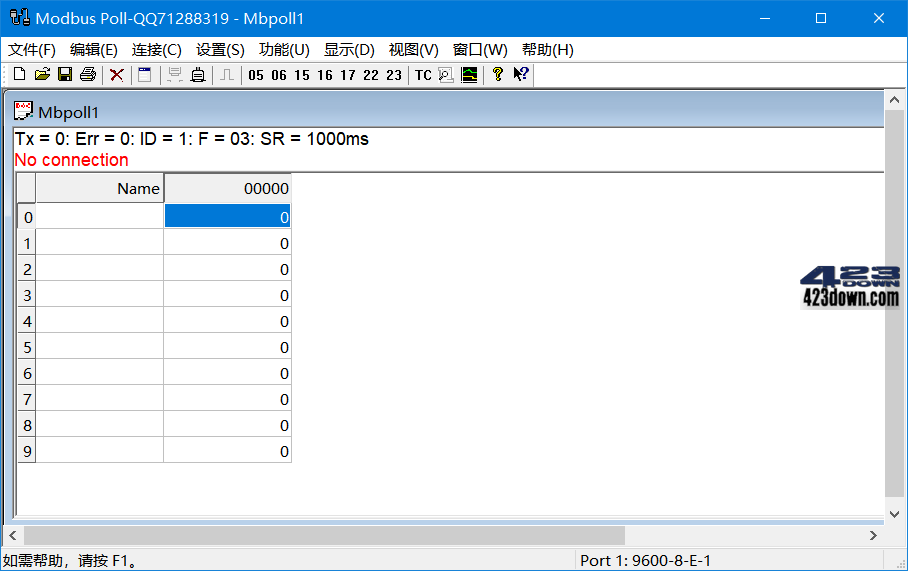Click the 00000 column header

pyautogui.click(x=228, y=188)
